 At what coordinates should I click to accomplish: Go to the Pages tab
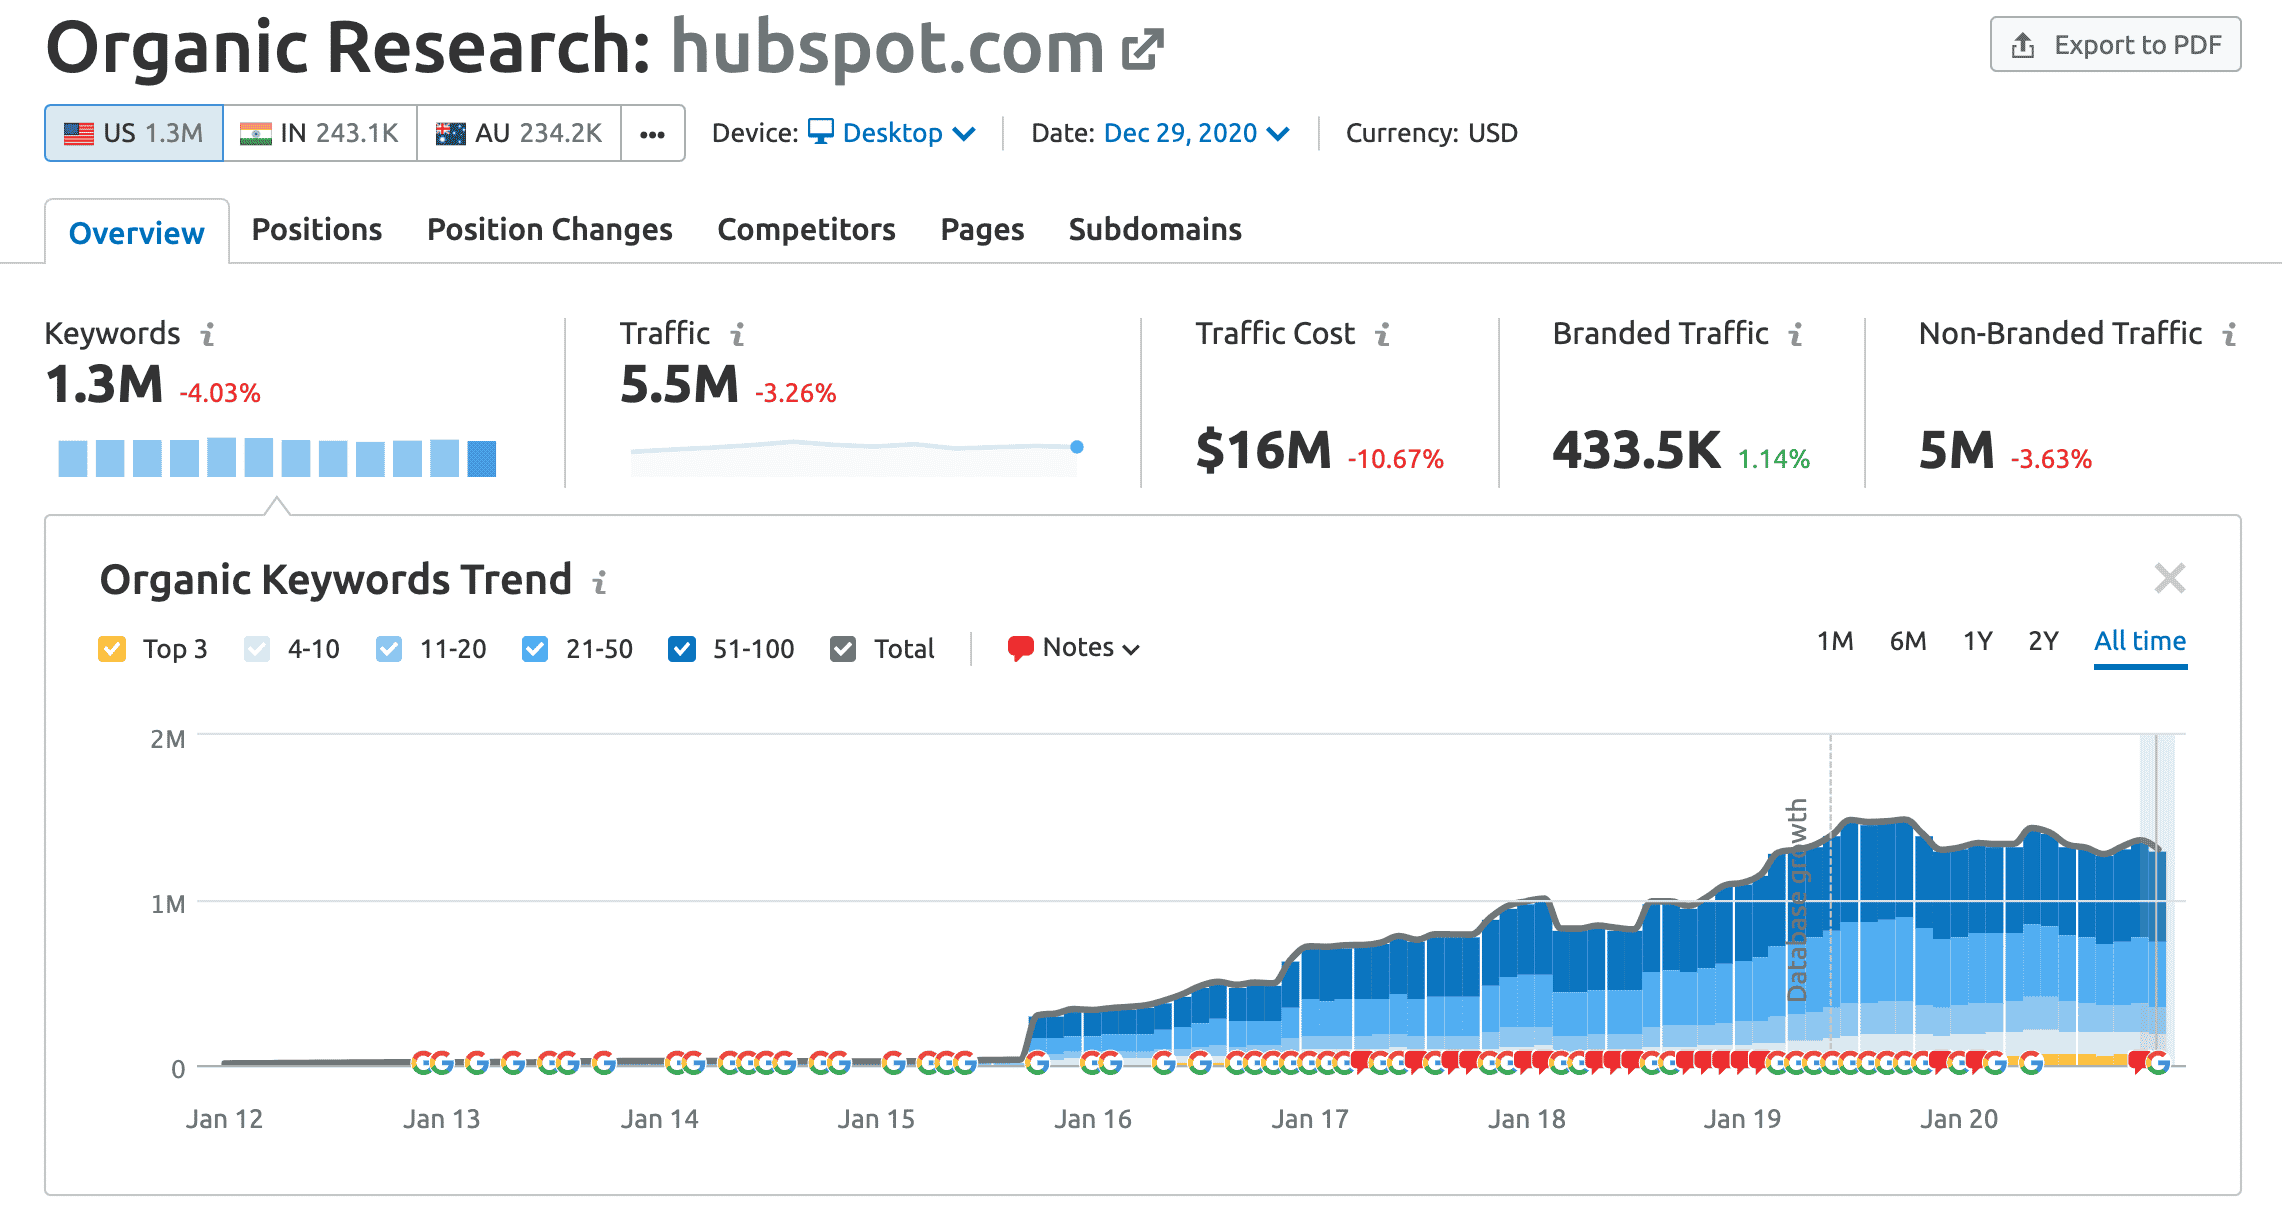983,229
